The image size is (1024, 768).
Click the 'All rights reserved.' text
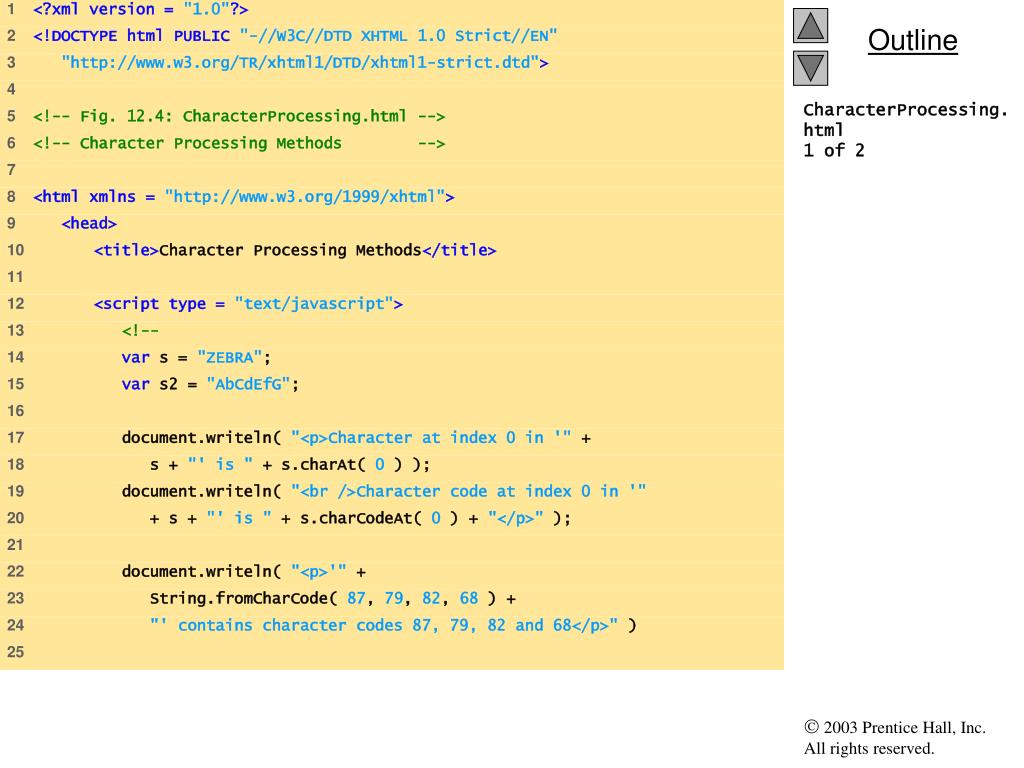point(869,748)
